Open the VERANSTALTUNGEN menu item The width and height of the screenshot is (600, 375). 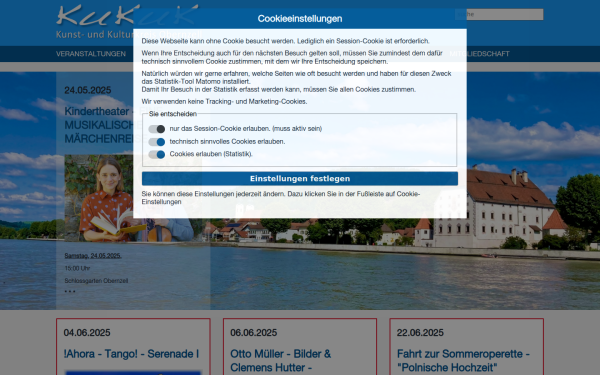click(x=91, y=54)
